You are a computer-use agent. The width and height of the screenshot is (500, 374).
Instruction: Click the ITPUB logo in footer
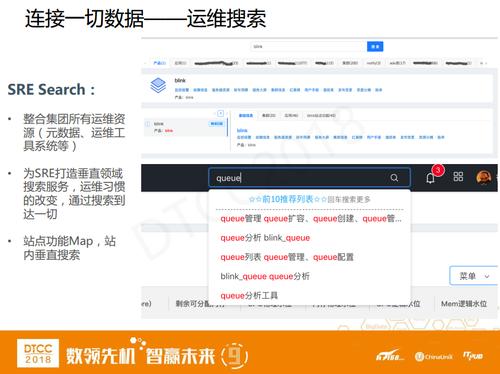click(473, 356)
